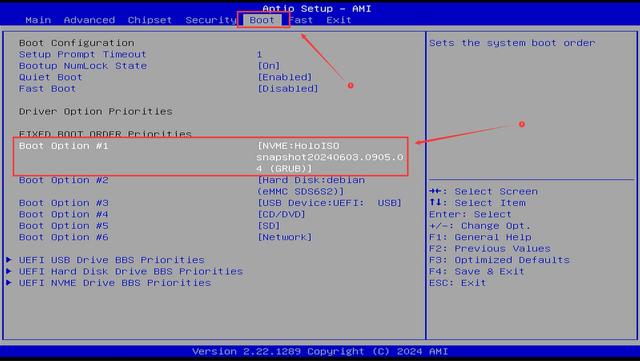Toggle Quiet Boot [Enabled] value
The height and width of the screenshot is (361, 640).
[x=284, y=77]
